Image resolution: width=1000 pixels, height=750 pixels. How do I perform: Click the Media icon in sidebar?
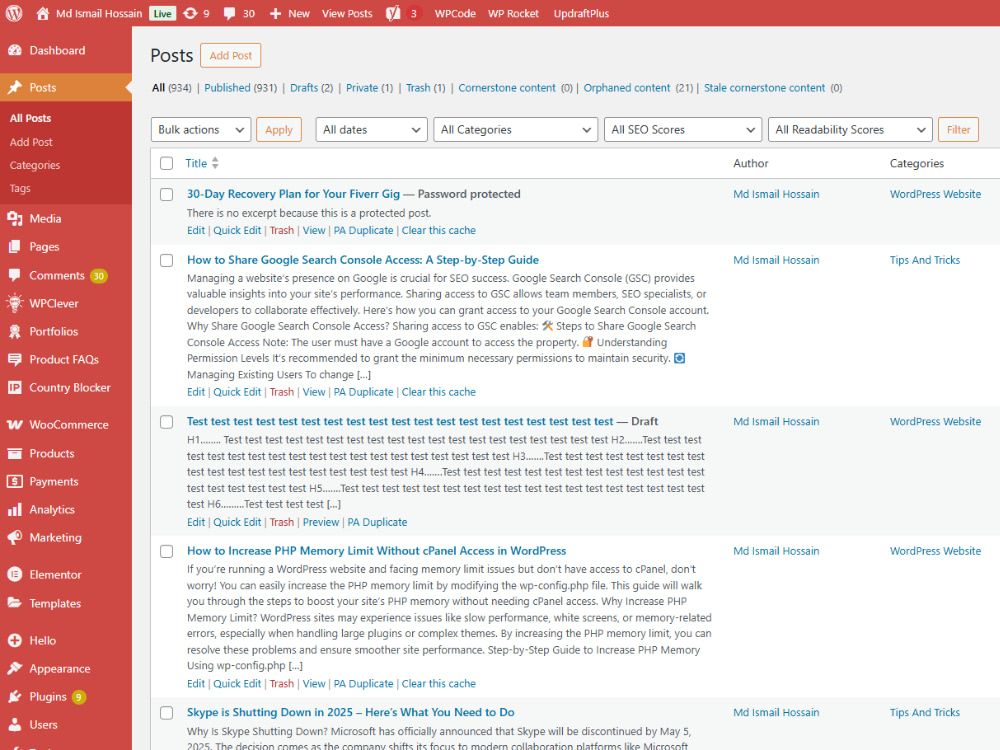tap(15, 219)
